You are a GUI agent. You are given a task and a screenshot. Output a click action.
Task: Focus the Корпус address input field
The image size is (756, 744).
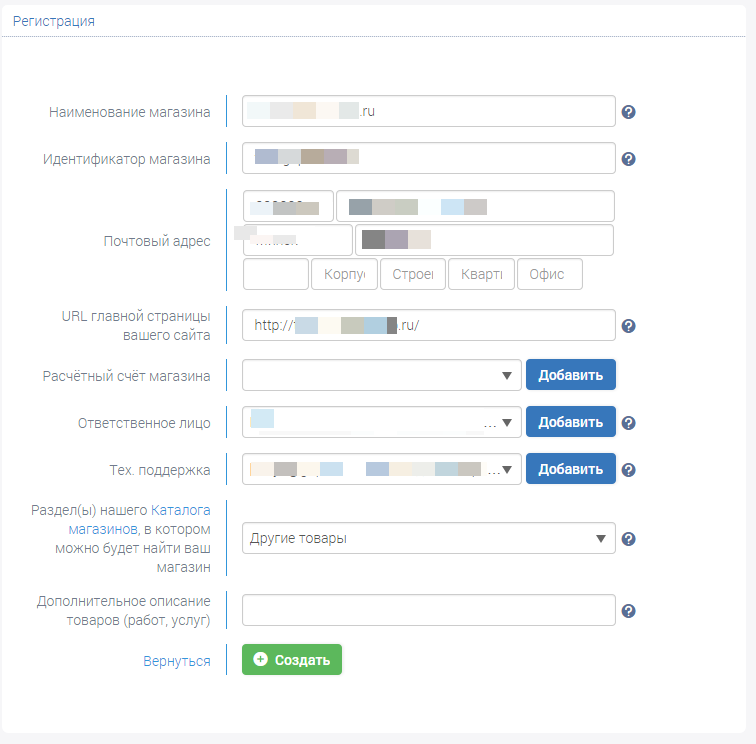point(344,274)
